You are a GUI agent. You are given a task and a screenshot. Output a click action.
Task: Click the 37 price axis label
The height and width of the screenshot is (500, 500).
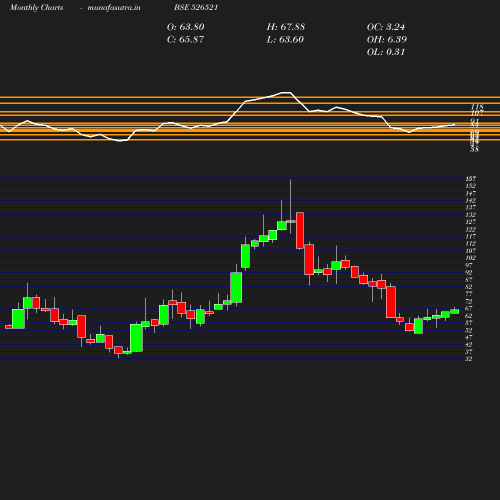click(x=469, y=352)
